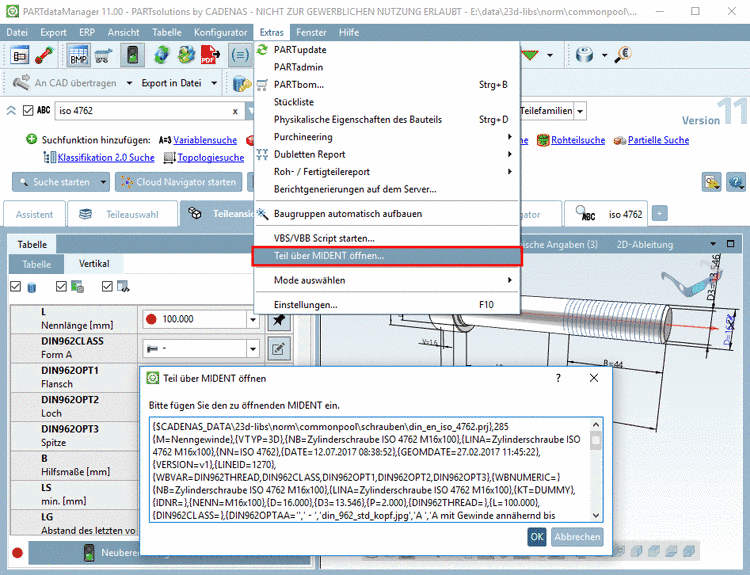Open the Konfigurator menu

coord(220,33)
